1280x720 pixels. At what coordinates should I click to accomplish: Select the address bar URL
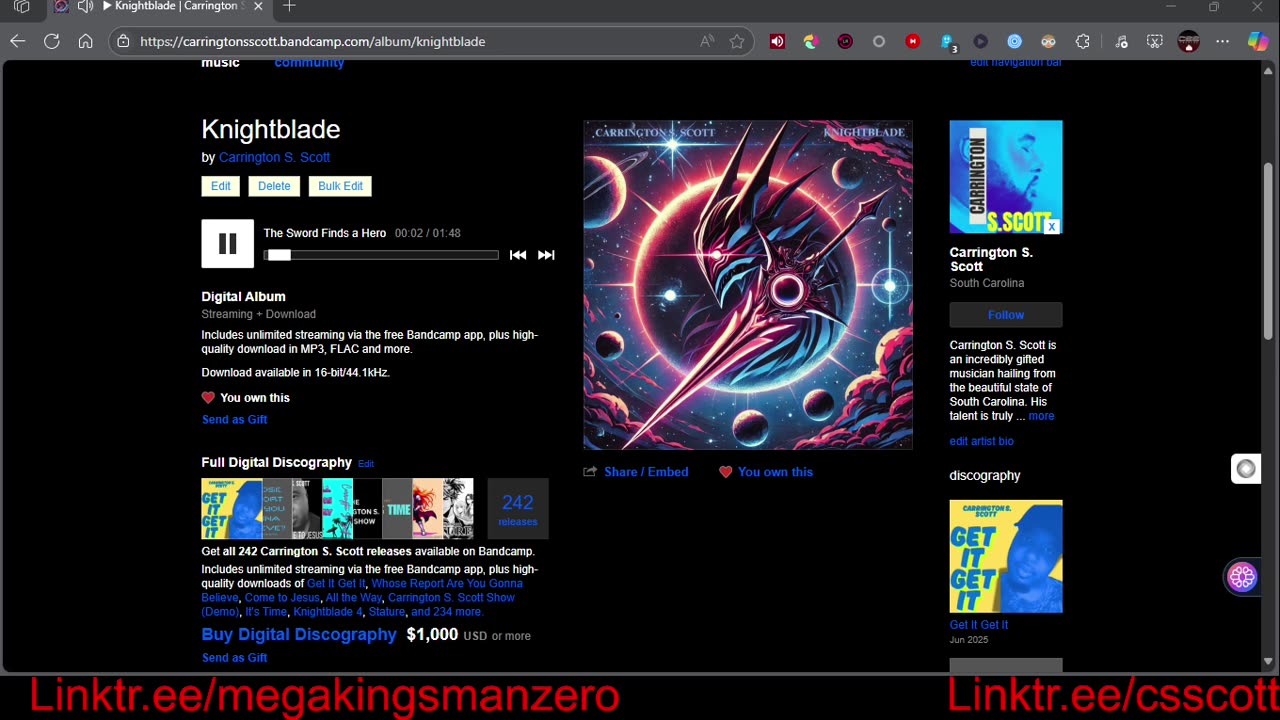(313, 41)
